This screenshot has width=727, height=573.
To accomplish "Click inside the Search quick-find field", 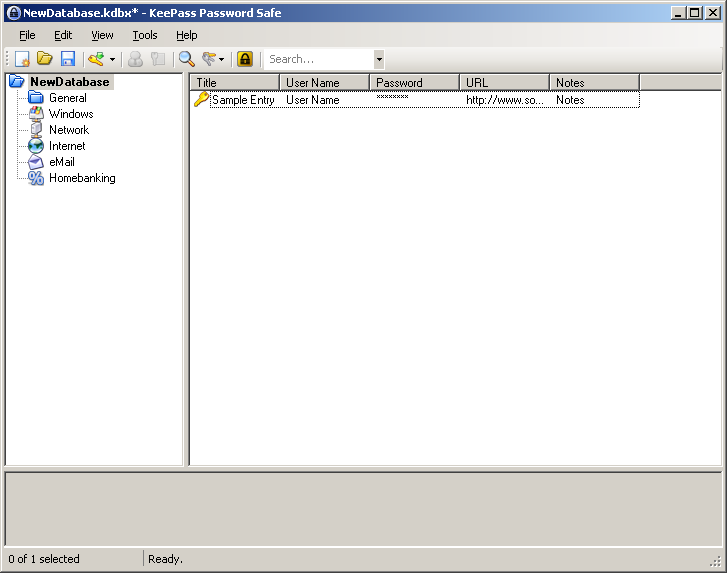I will pos(319,59).
